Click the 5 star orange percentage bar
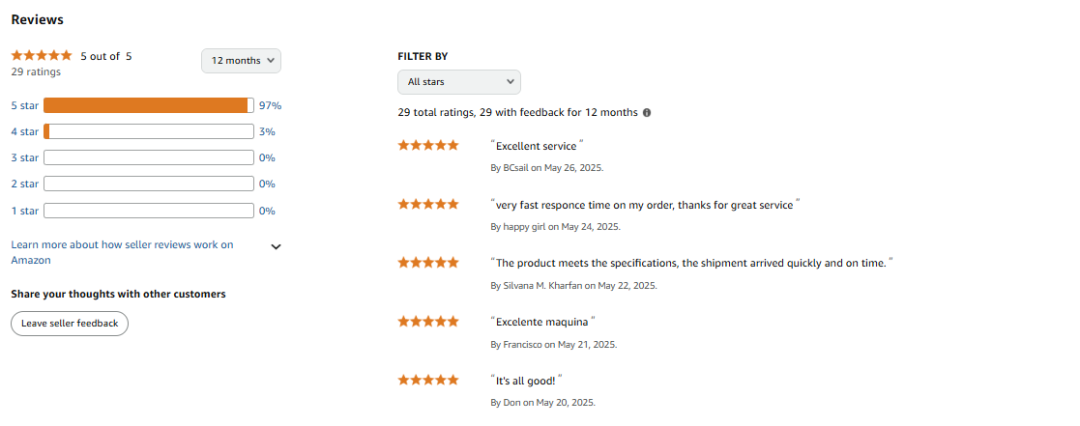Viewport: 1080px width, 426px height. click(x=149, y=105)
